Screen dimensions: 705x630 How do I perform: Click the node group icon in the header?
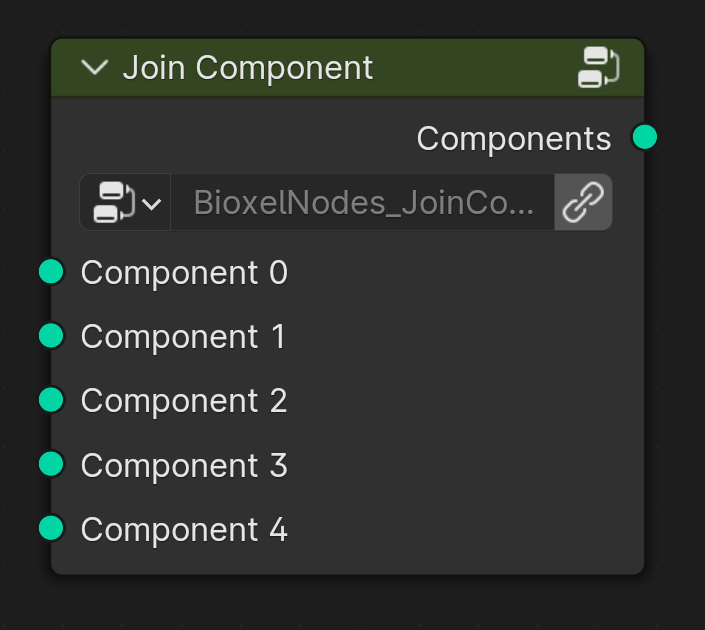coord(599,67)
